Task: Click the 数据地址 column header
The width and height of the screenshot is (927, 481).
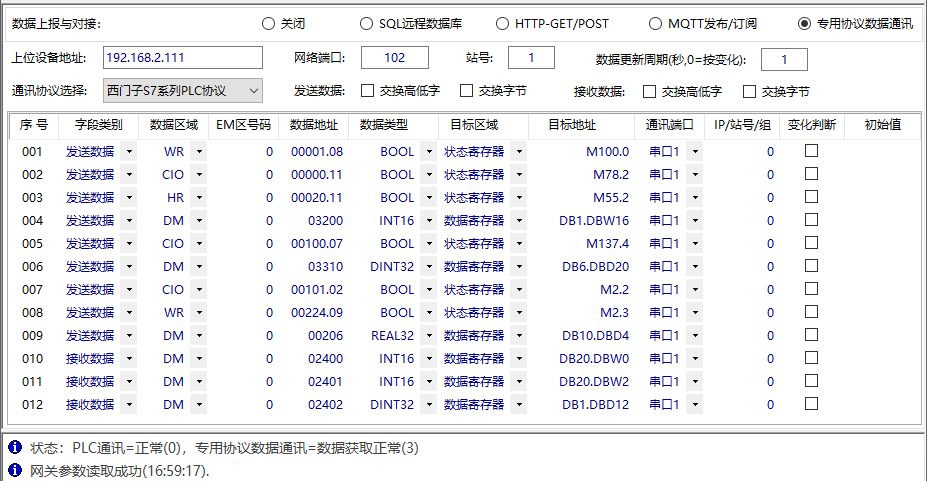Action: pos(313,126)
